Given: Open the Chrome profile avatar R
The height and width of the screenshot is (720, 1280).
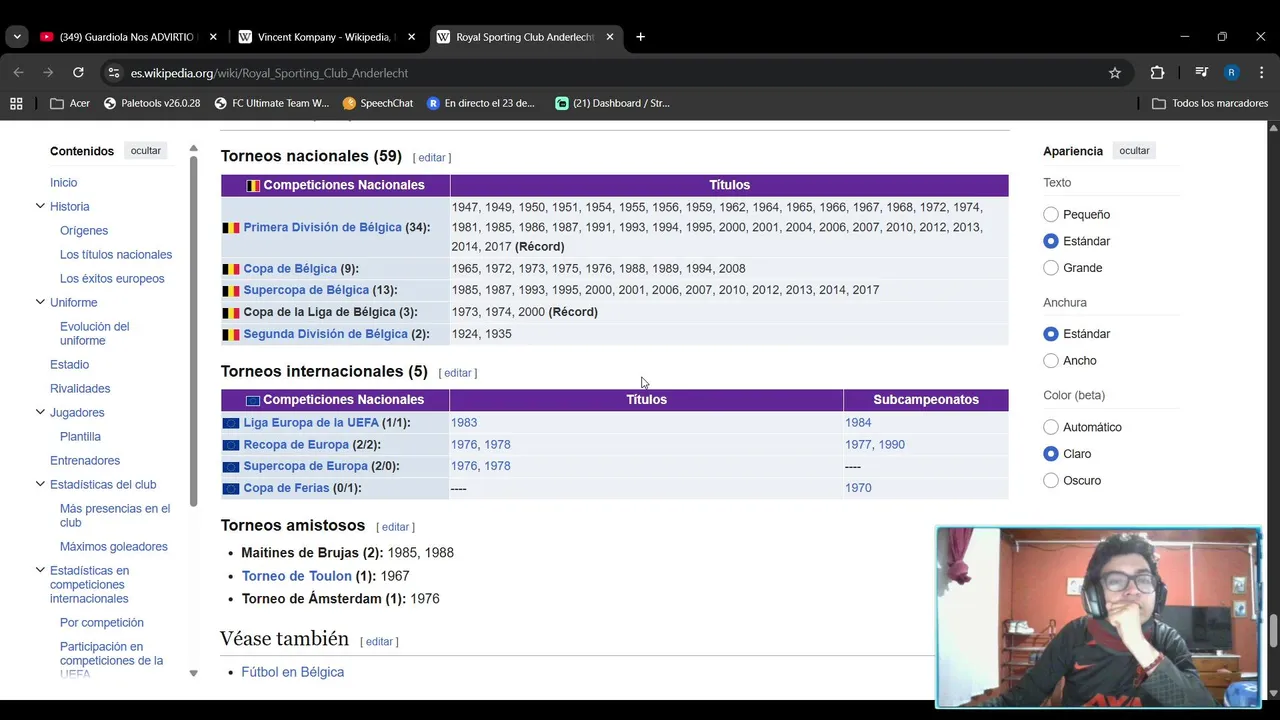Looking at the screenshot, I should pyautogui.click(x=1231, y=73).
